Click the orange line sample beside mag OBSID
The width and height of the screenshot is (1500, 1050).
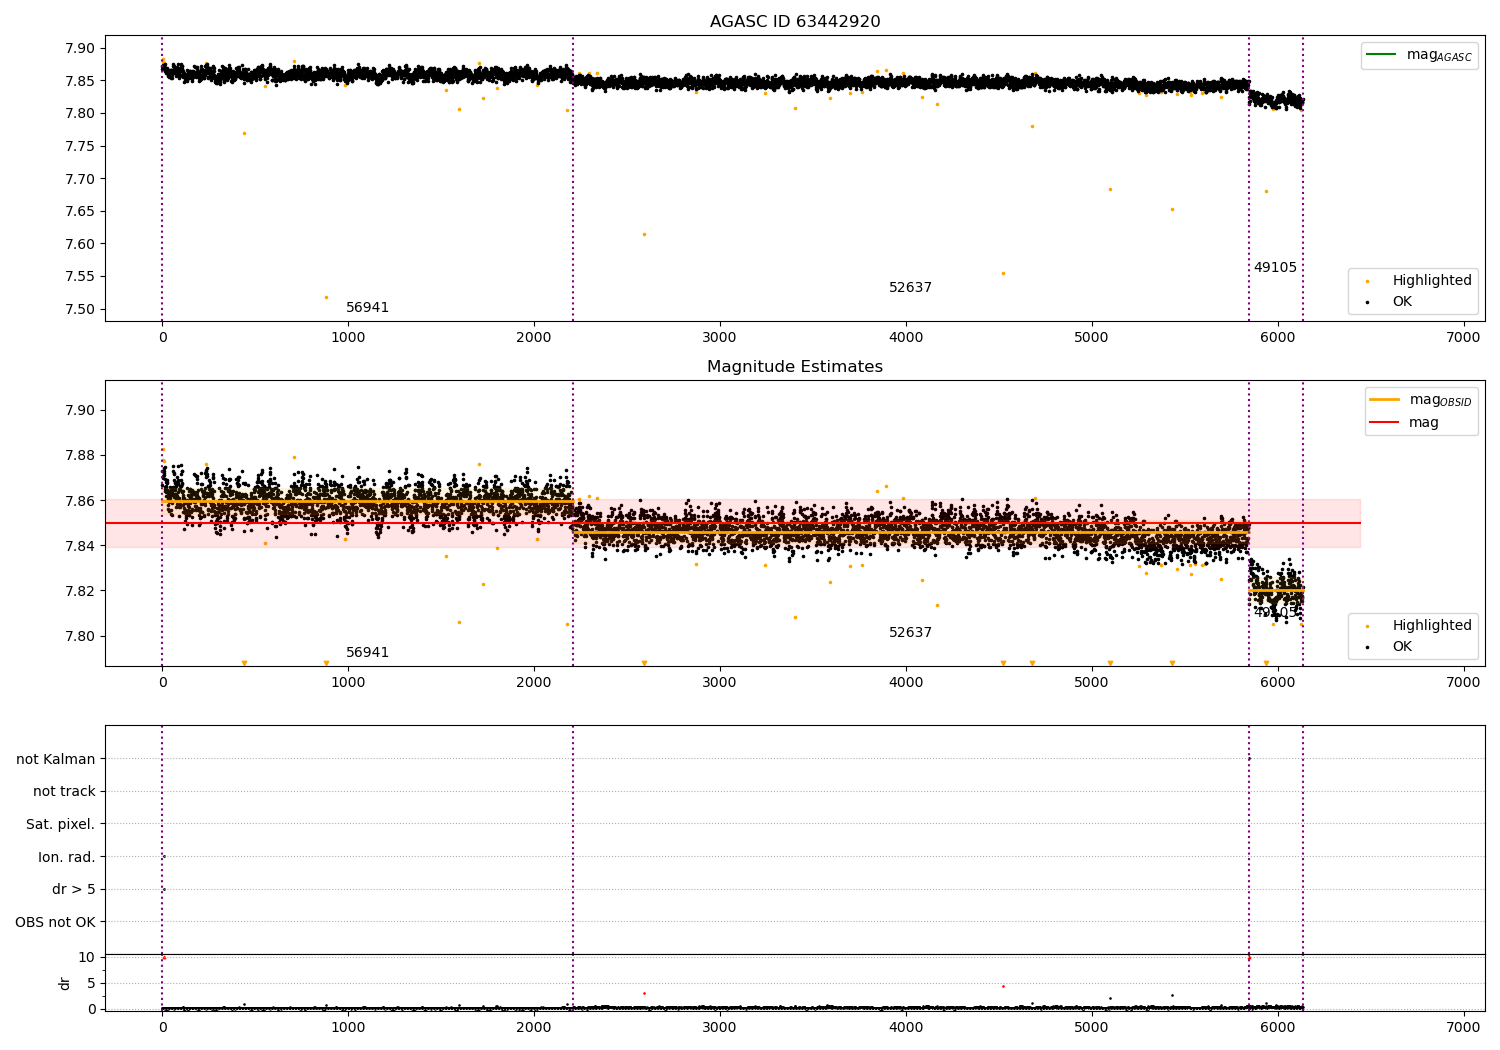(x=1384, y=400)
